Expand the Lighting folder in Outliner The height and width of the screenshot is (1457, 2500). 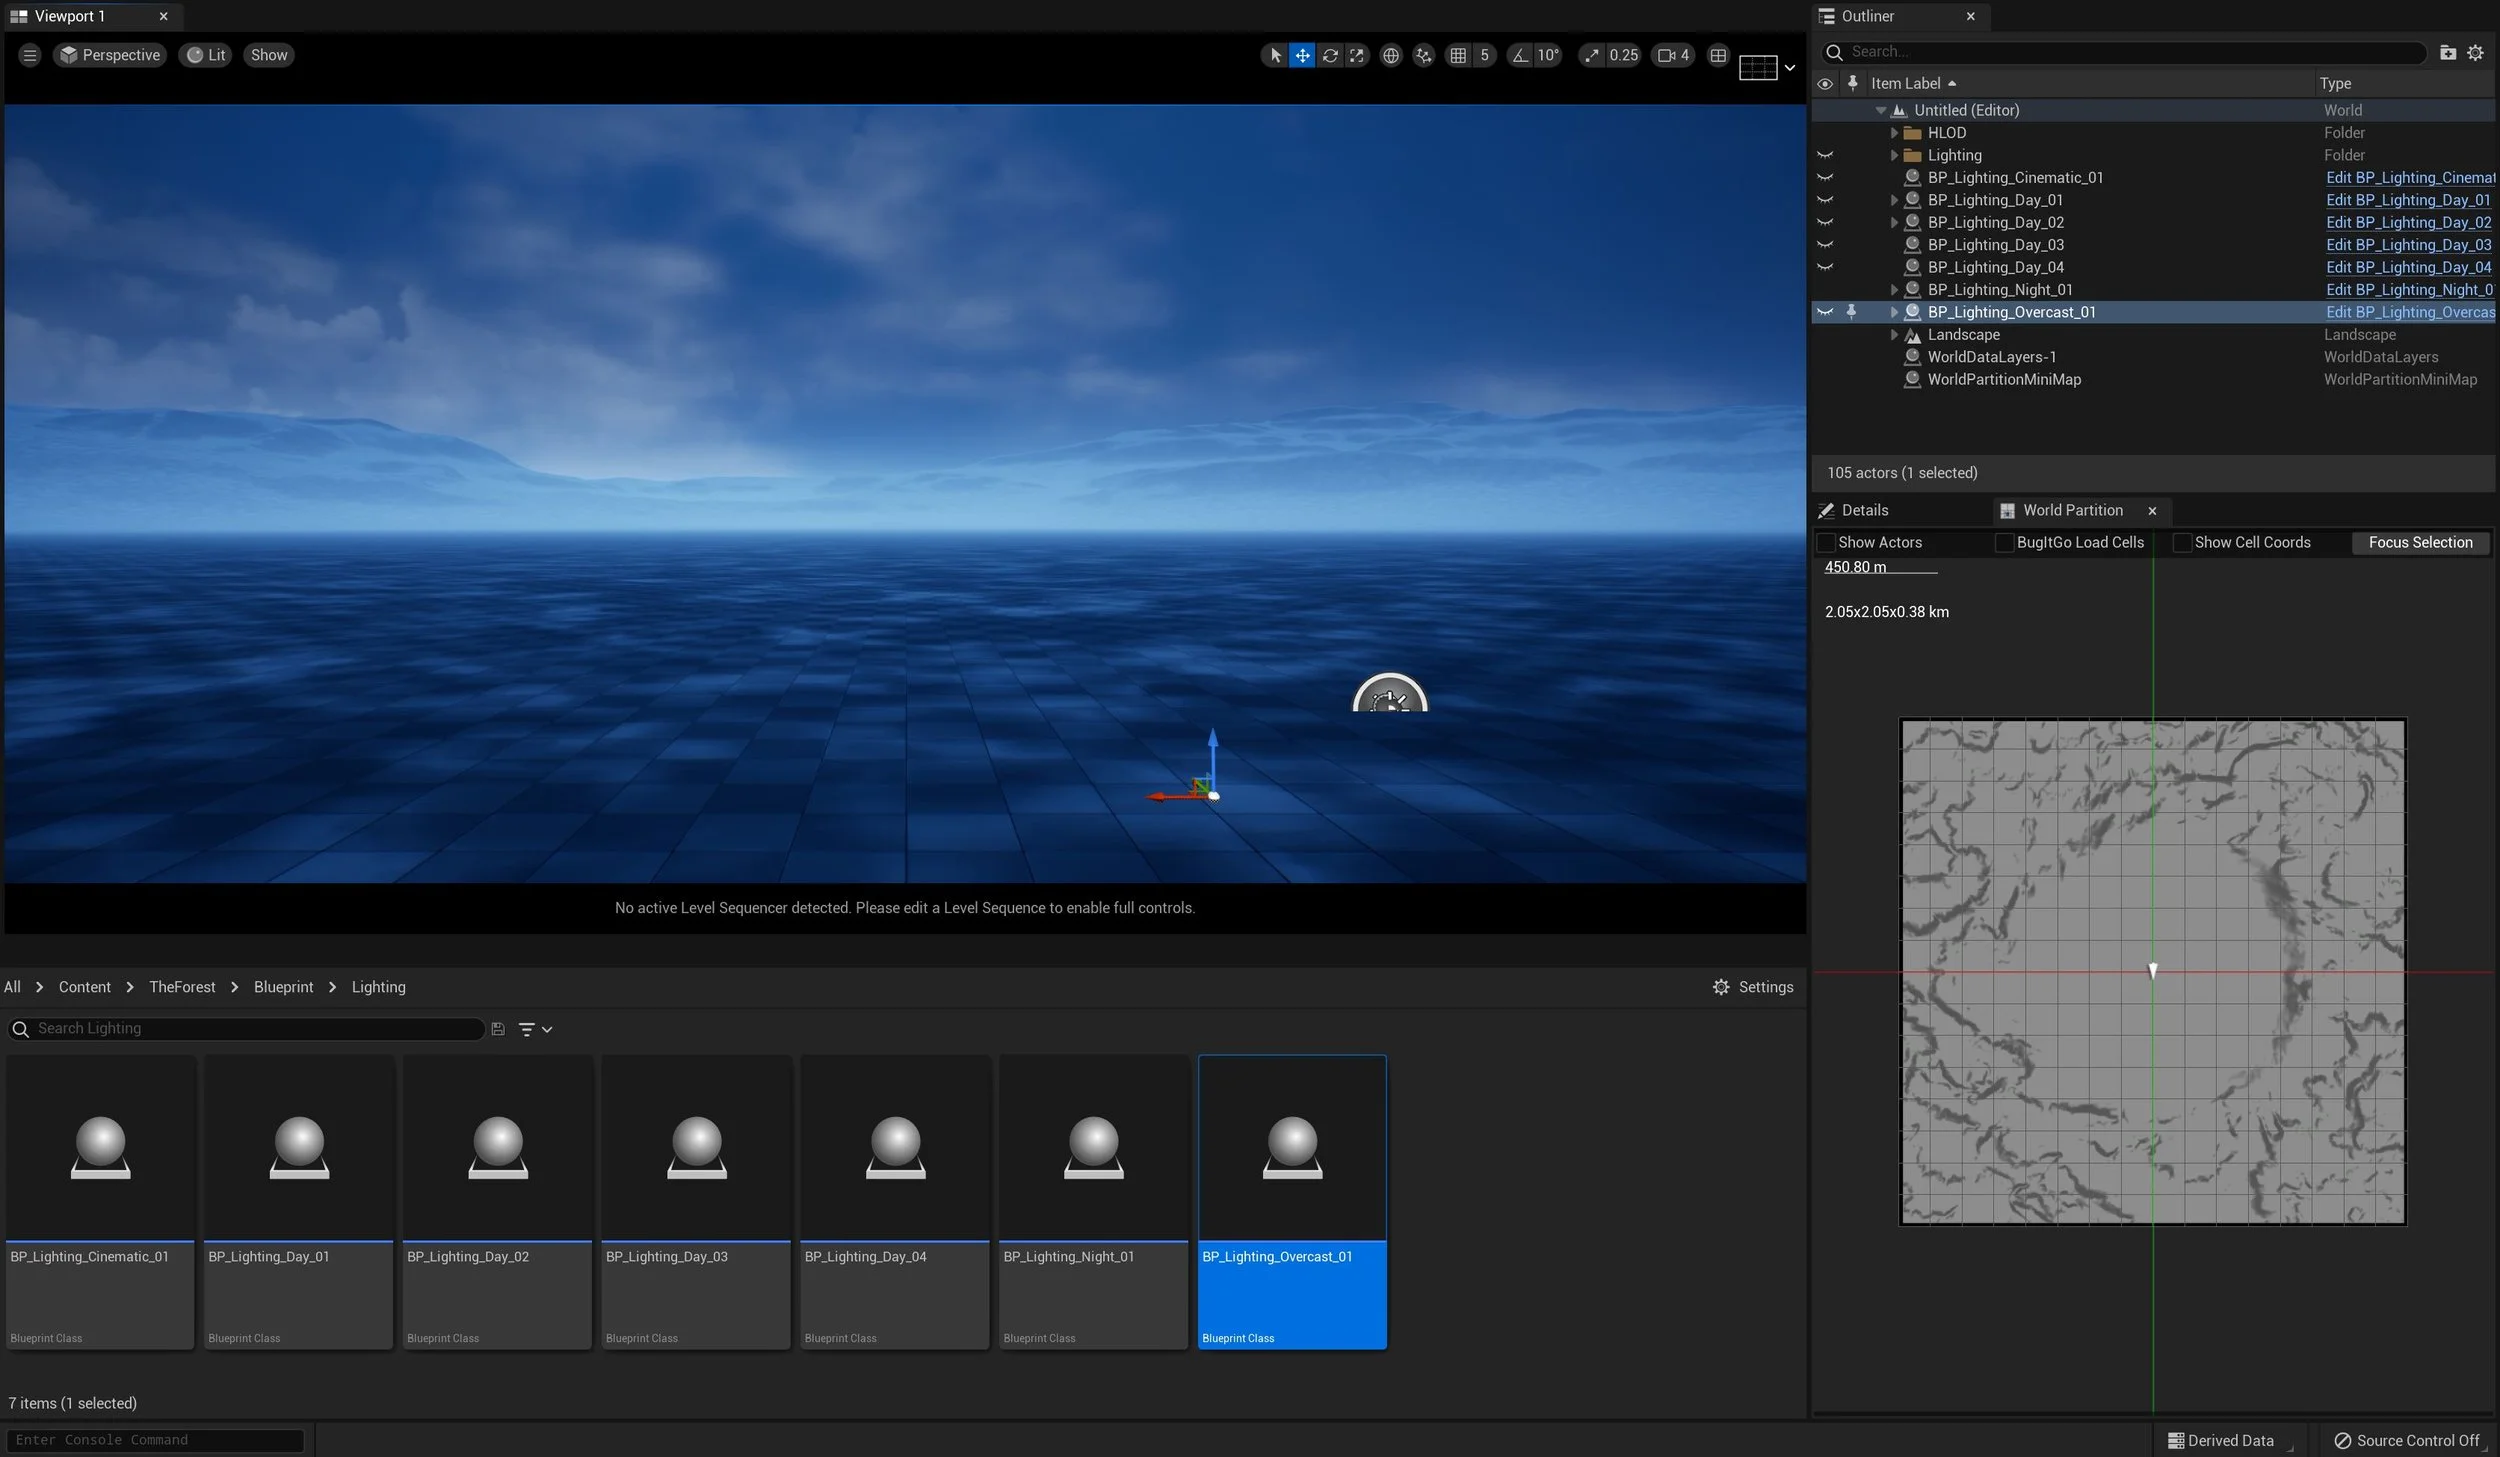[1893, 155]
